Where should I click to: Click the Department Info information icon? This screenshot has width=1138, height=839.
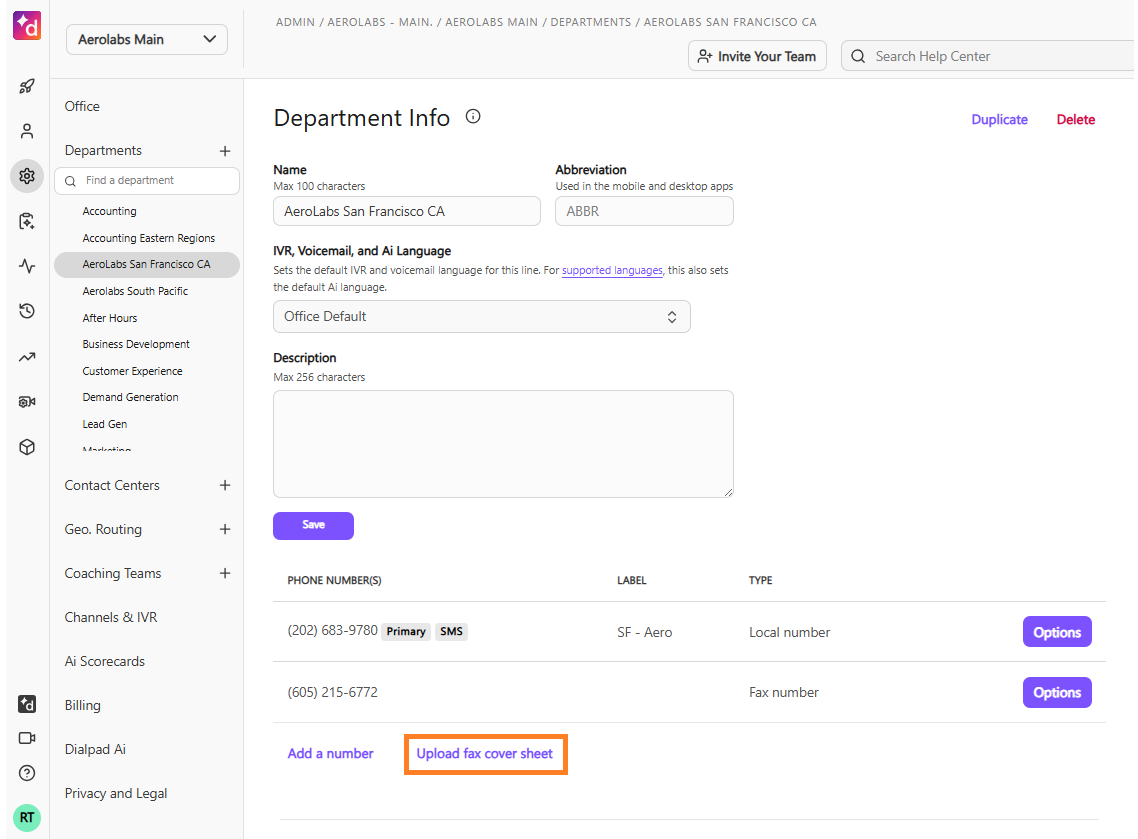pos(473,116)
